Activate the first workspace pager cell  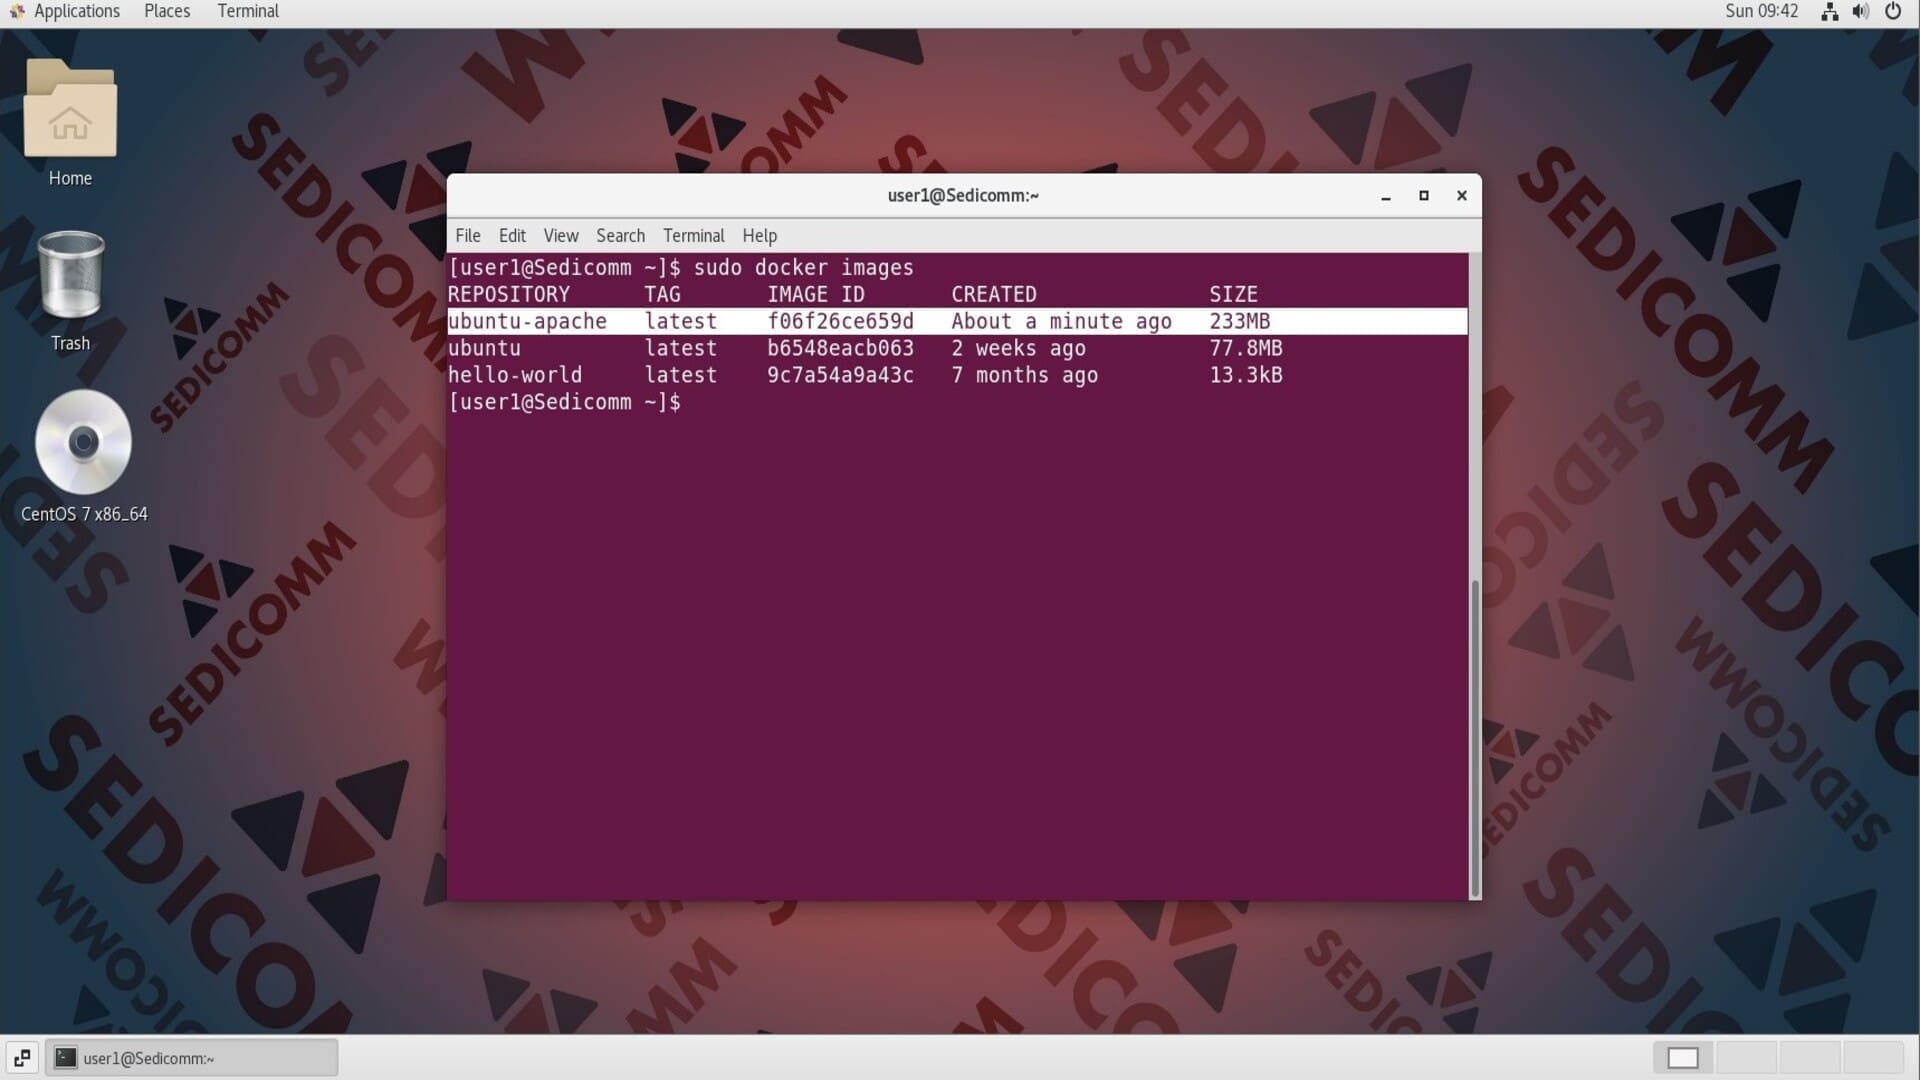(x=1683, y=1057)
